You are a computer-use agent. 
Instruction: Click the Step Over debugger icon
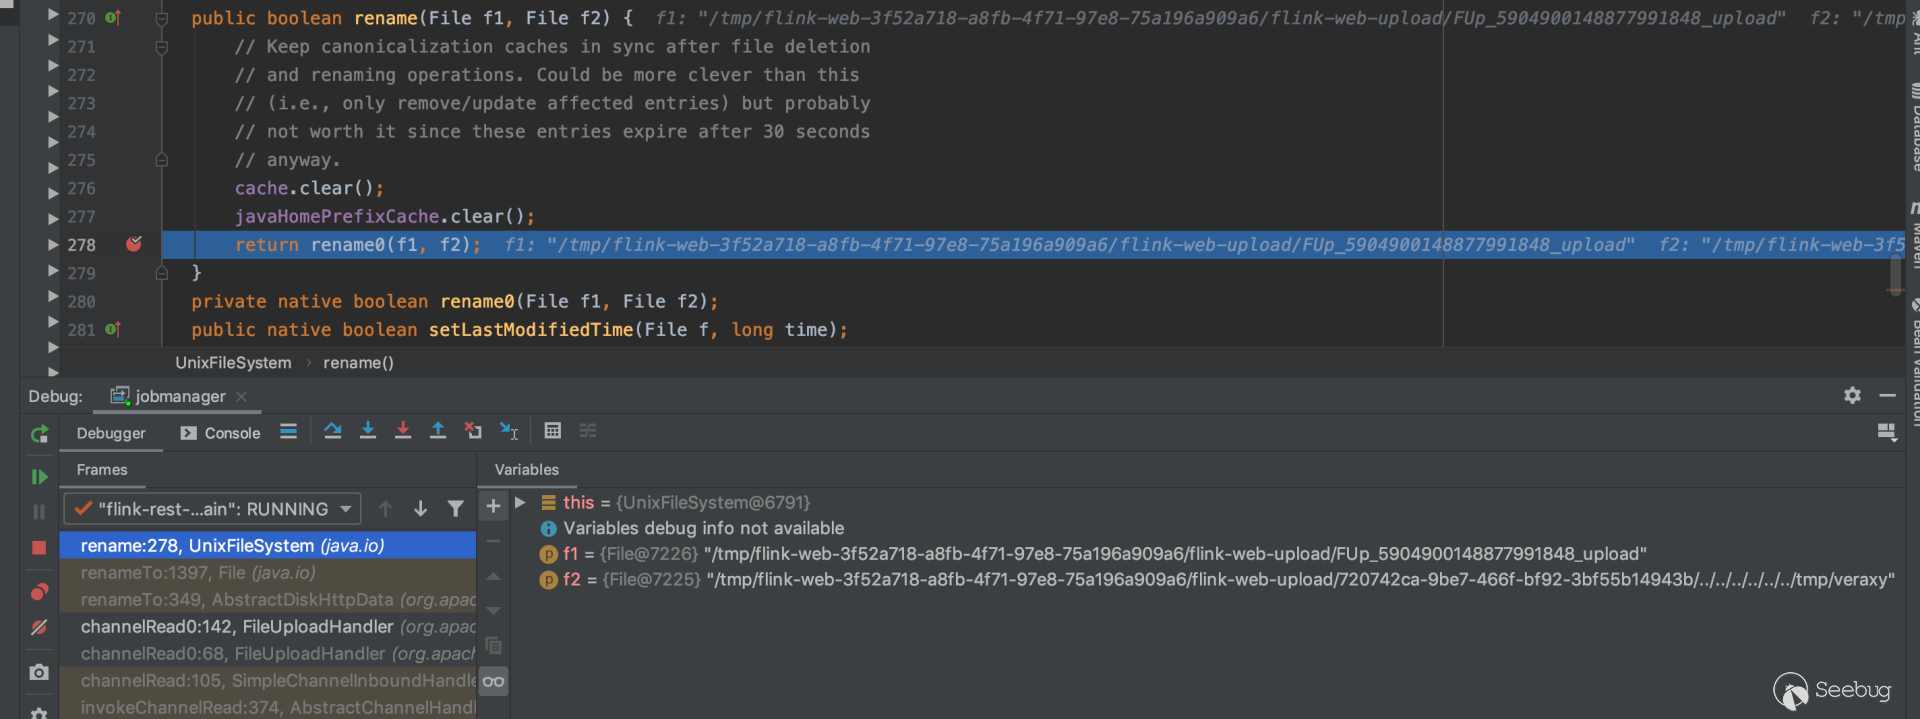(x=333, y=431)
